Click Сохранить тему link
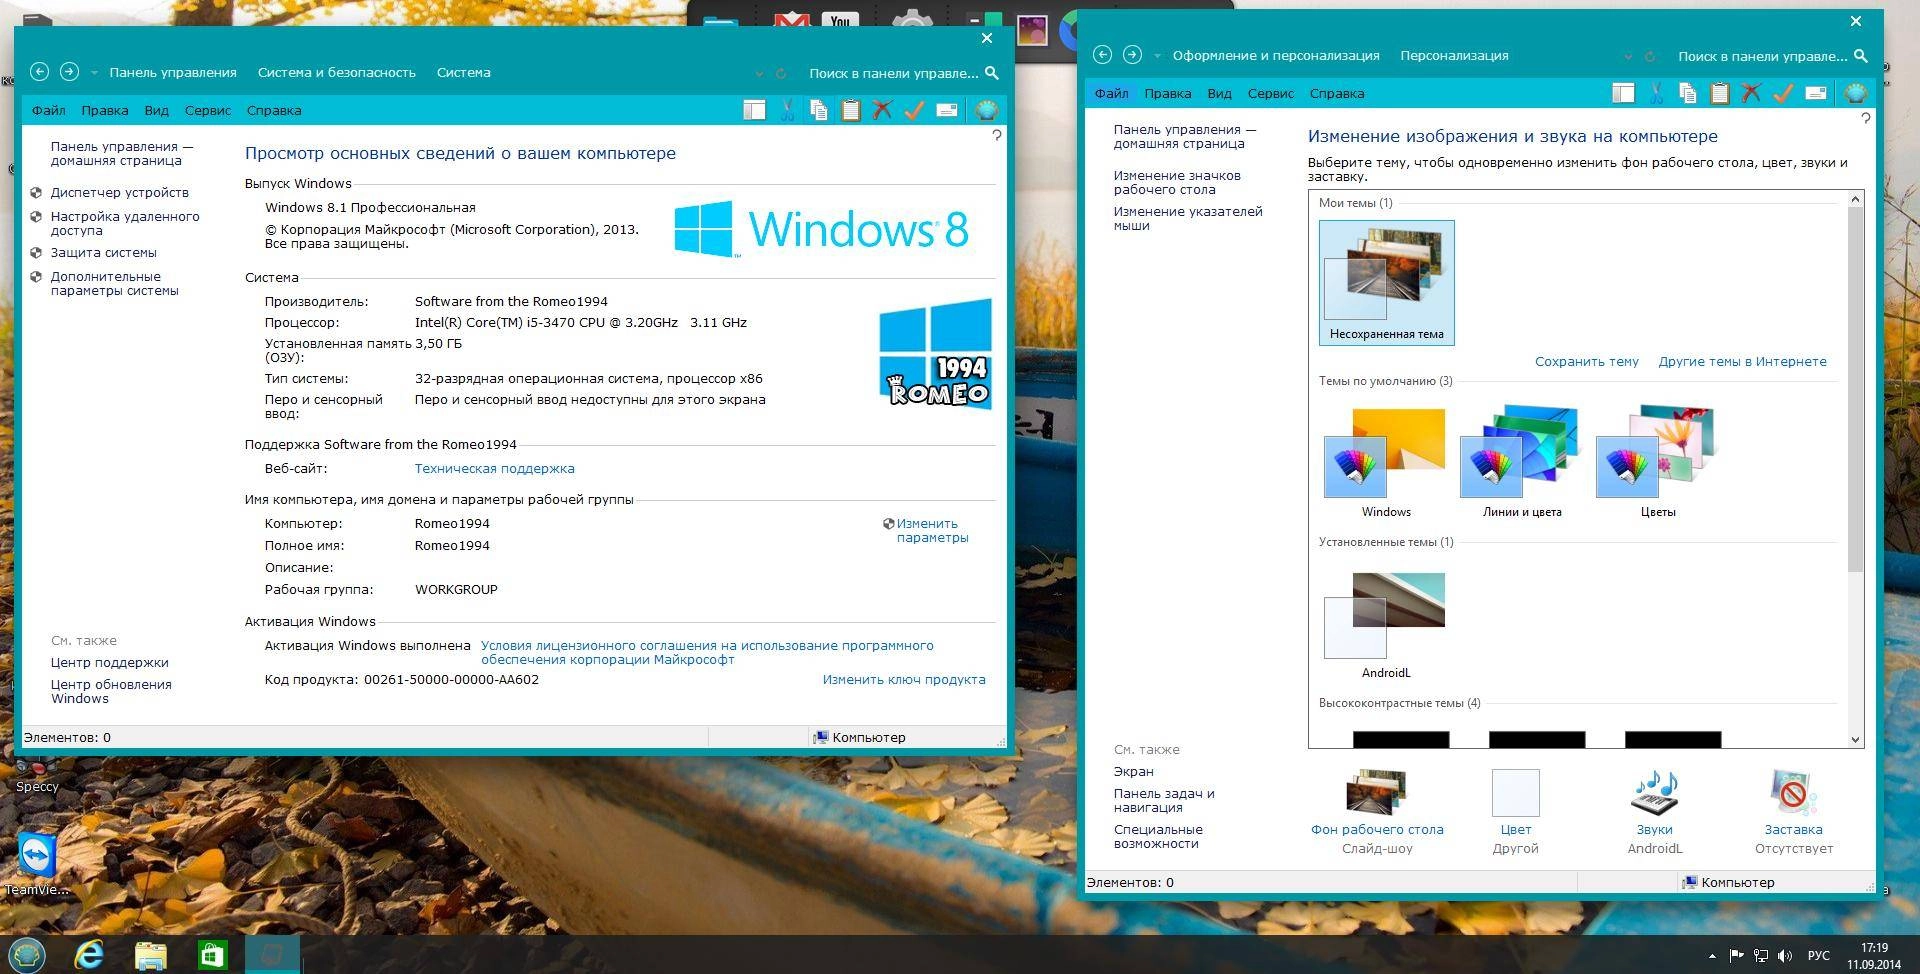Screen dimensions: 1920x974 point(1586,361)
